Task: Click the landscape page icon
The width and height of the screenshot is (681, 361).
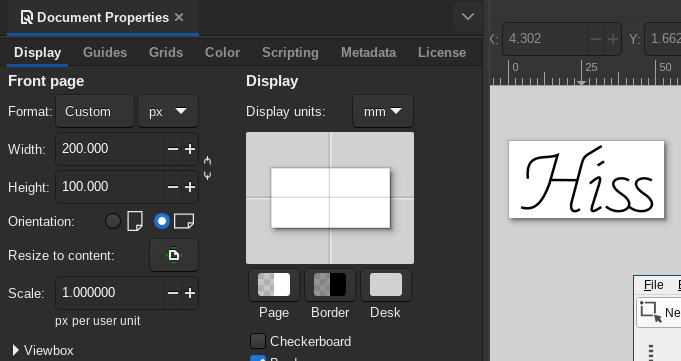Action: click(184, 221)
